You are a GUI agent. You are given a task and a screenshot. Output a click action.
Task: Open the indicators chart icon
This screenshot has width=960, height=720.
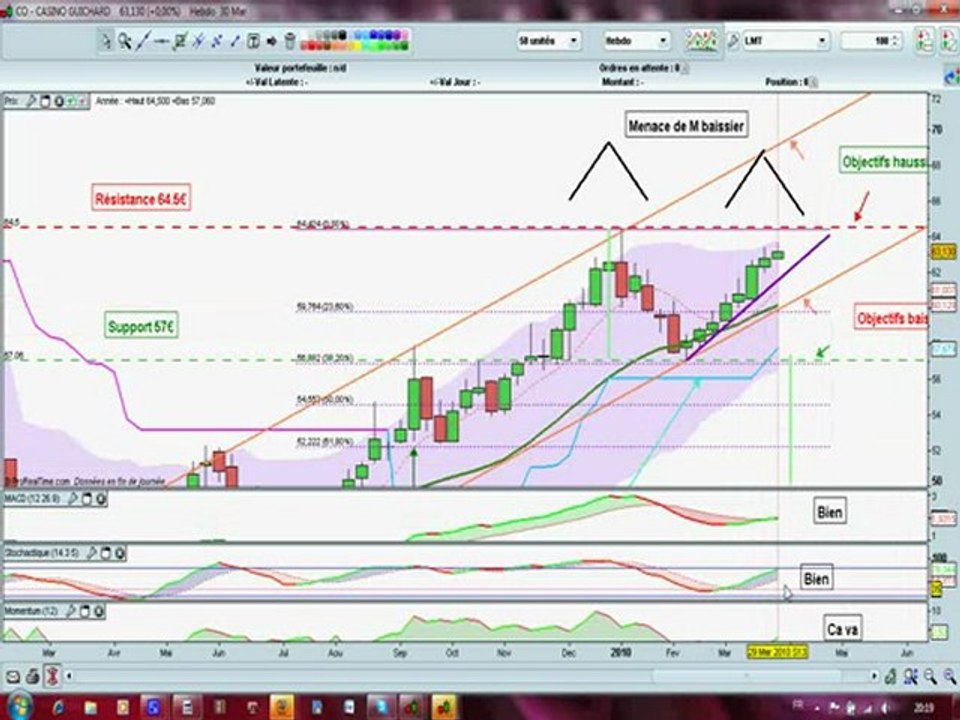(701, 40)
